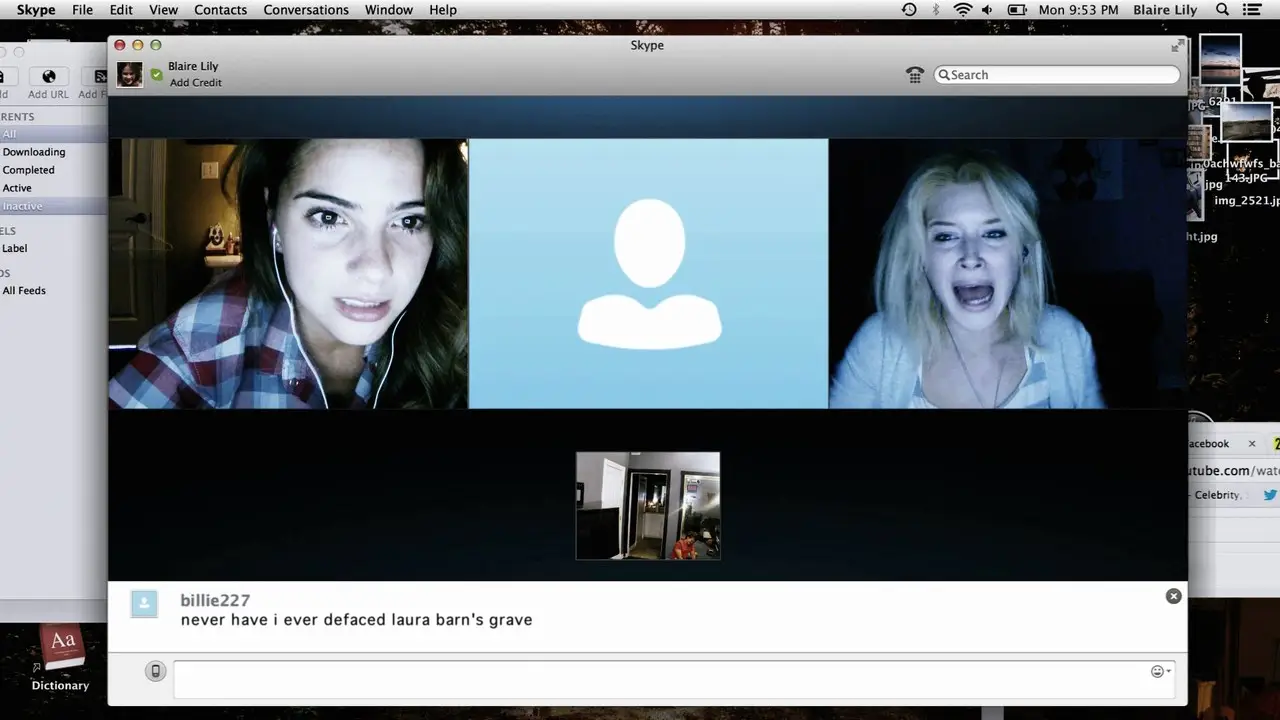Click the volume icon in menu bar
Screen dimensions: 1280x720
pyautogui.click(x=989, y=10)
